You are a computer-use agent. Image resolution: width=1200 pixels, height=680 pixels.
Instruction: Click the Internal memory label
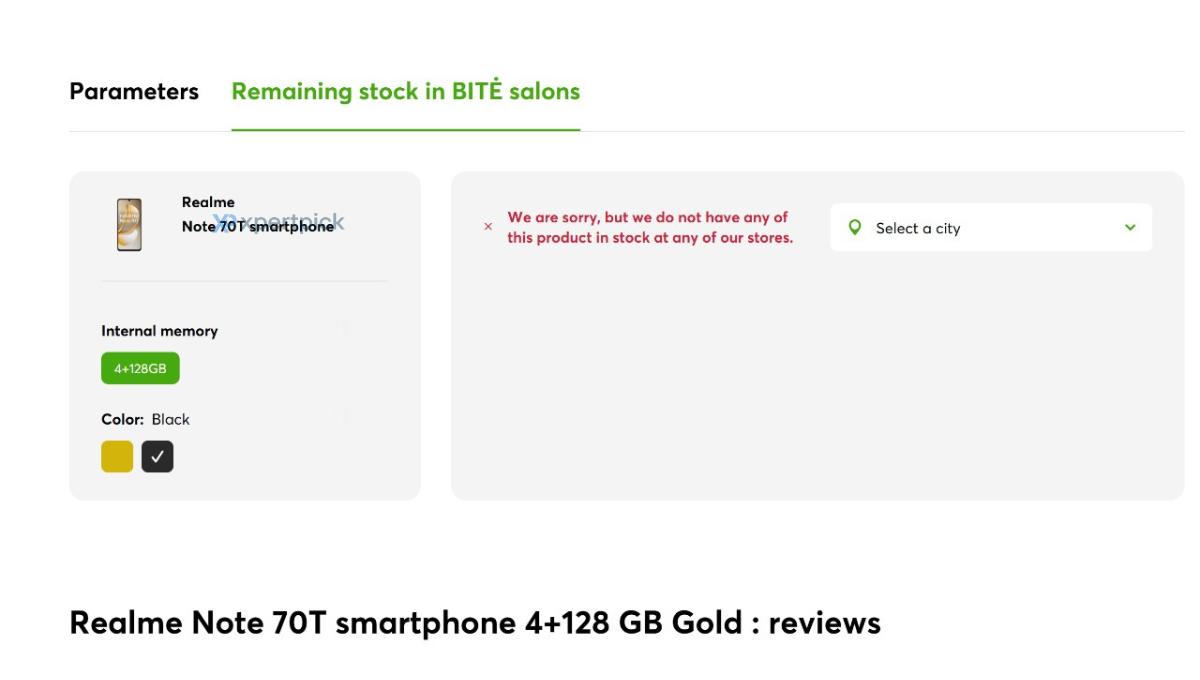pyautogui.click(x=159, y=331)
